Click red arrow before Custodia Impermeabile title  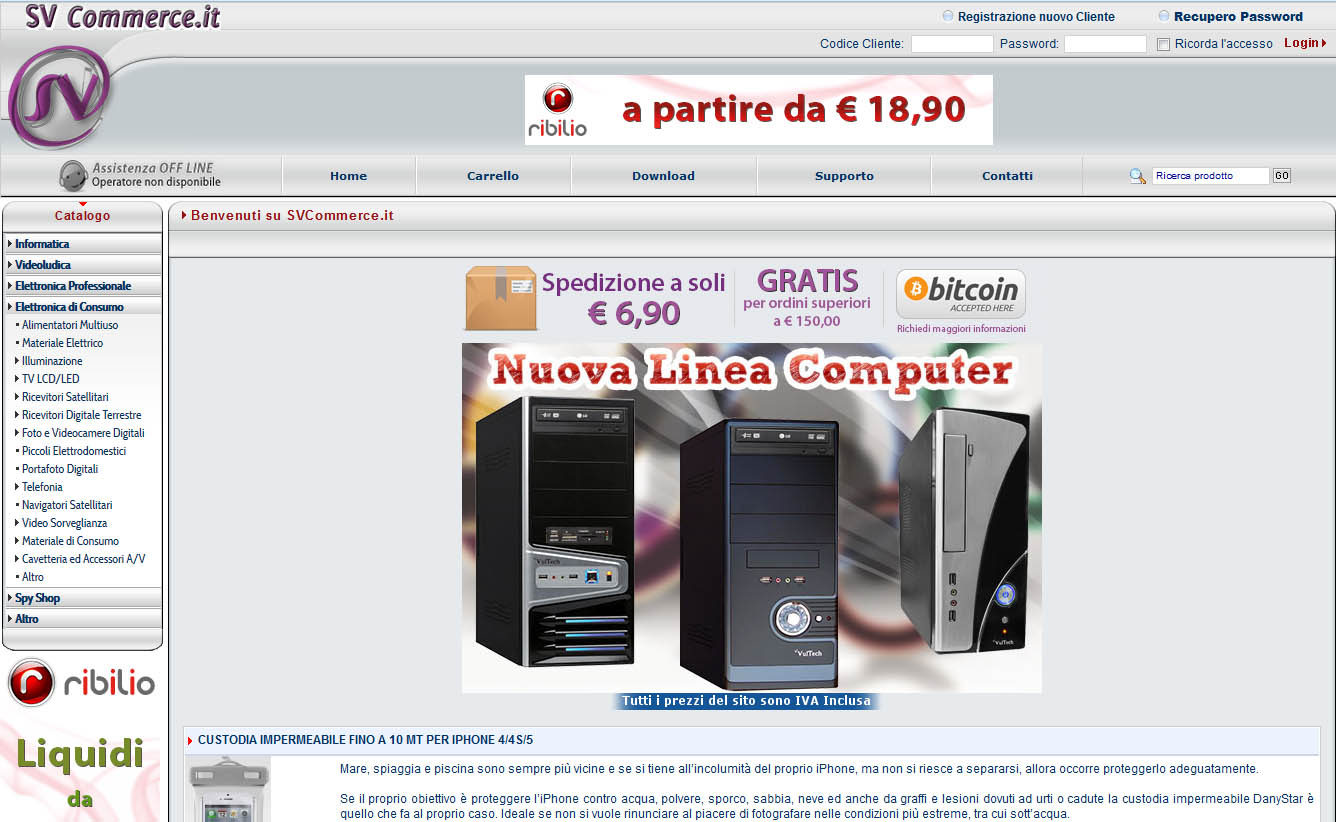190,741
